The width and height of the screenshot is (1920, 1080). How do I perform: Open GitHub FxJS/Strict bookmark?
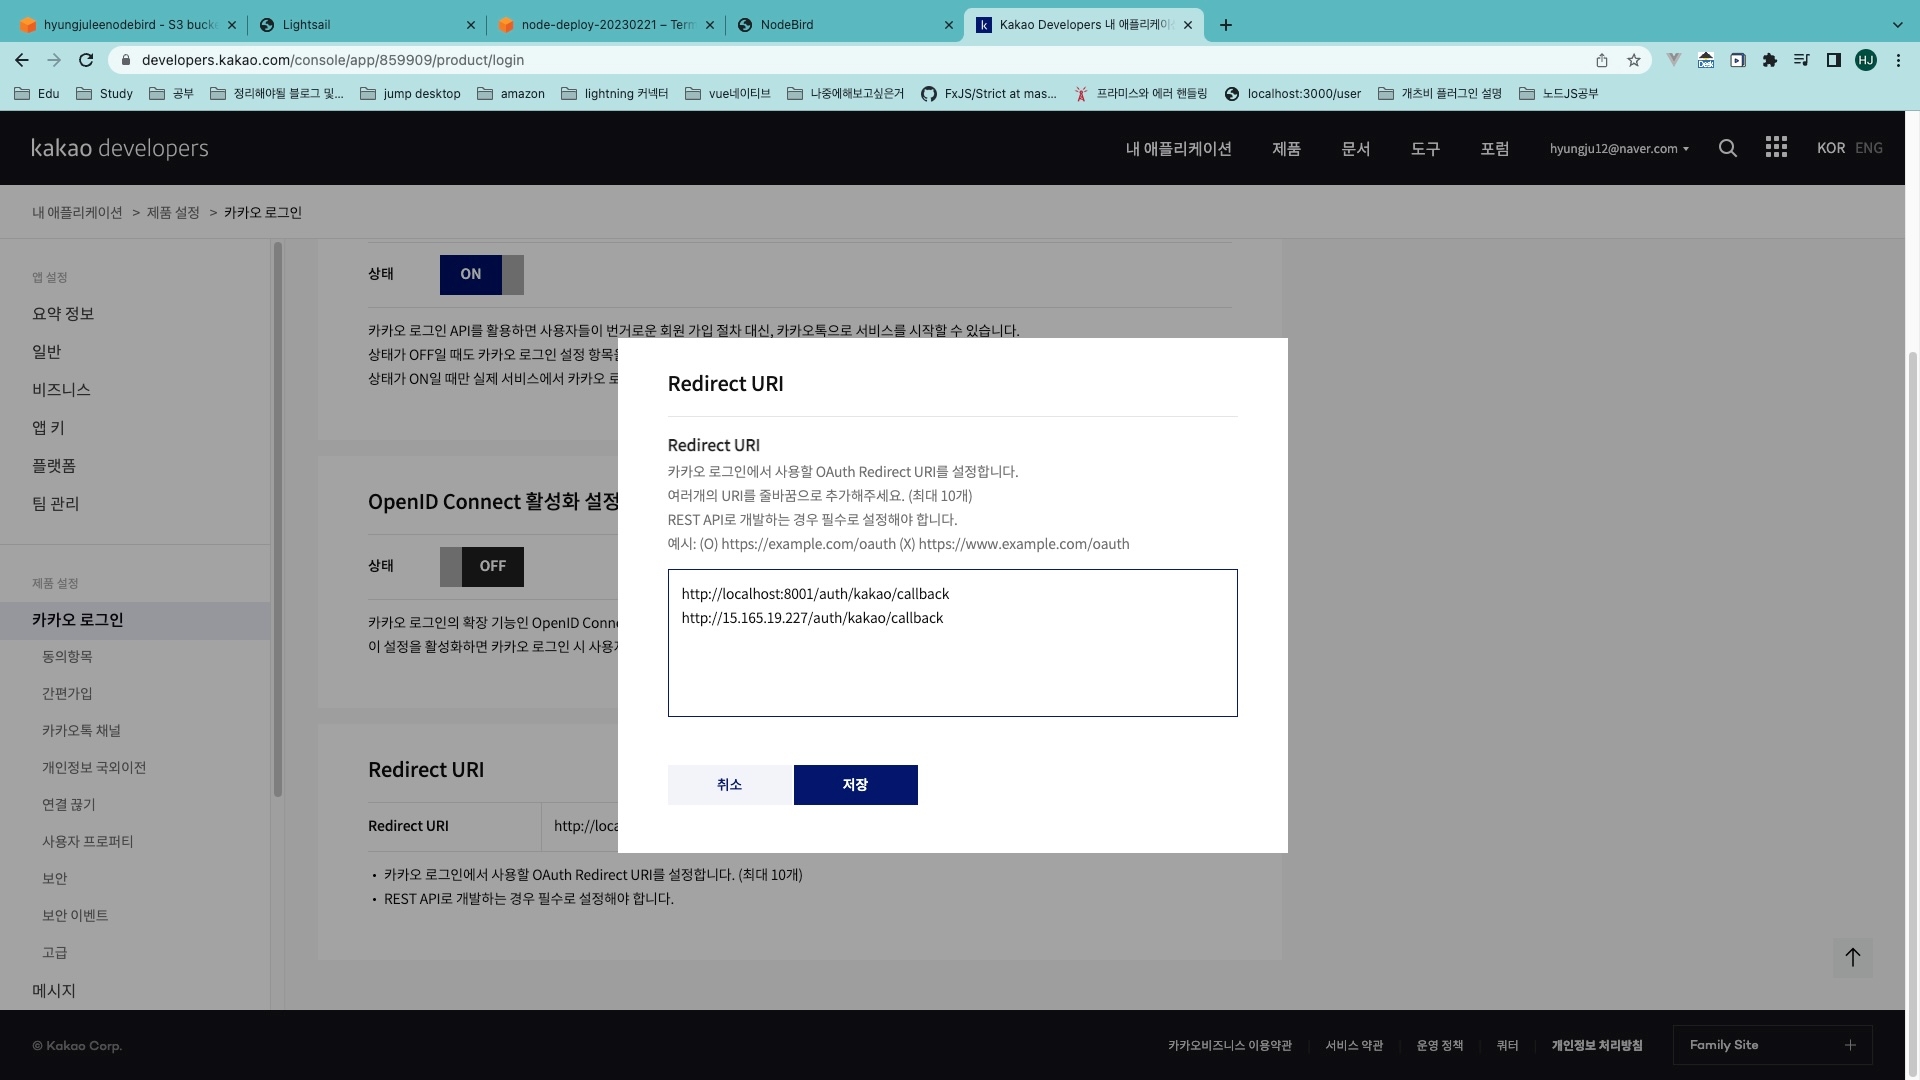click(x=988, y=94)
